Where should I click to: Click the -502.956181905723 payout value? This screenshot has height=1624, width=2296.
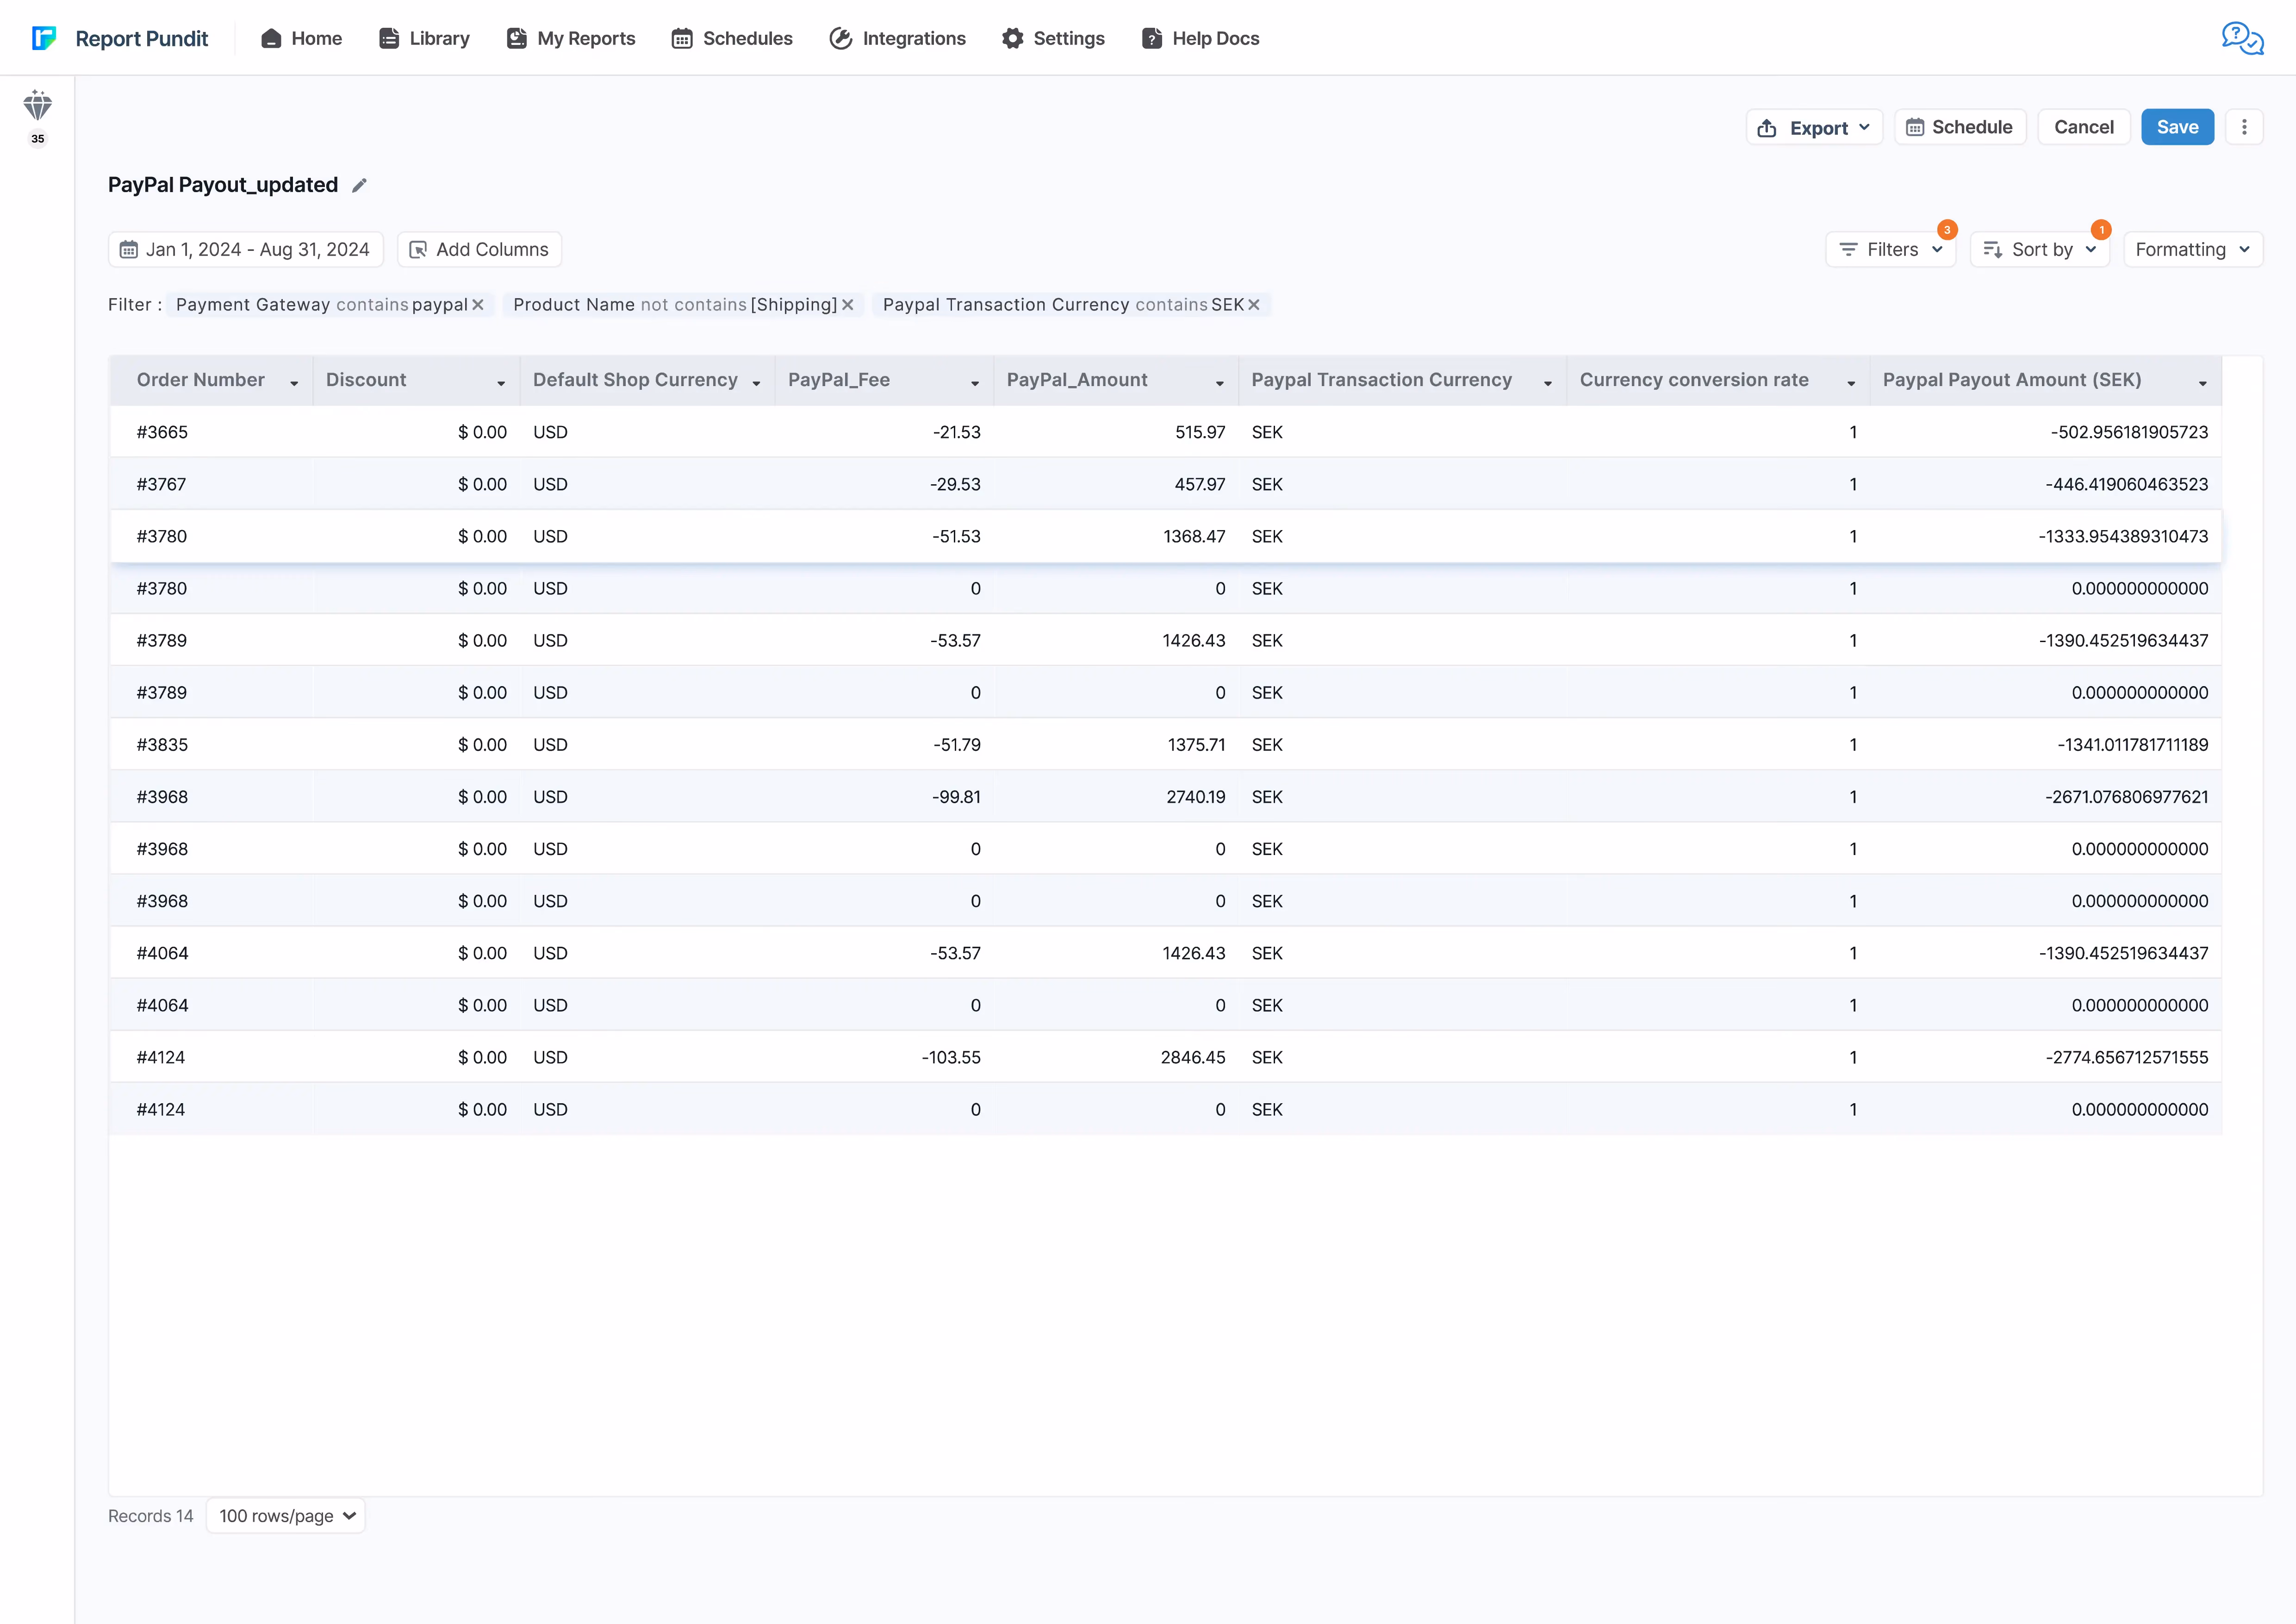coord(2129,432)
